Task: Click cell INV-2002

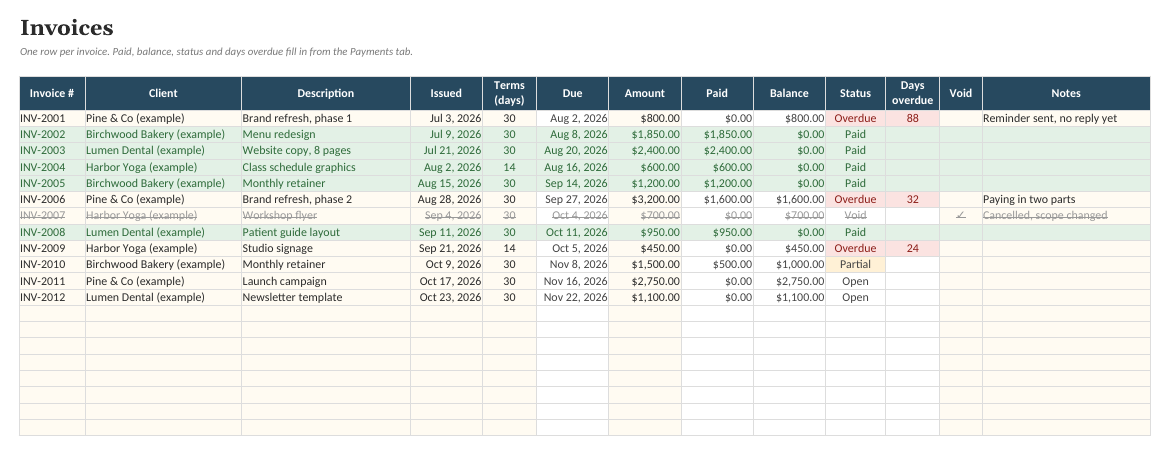Action: tap(52, 135)
